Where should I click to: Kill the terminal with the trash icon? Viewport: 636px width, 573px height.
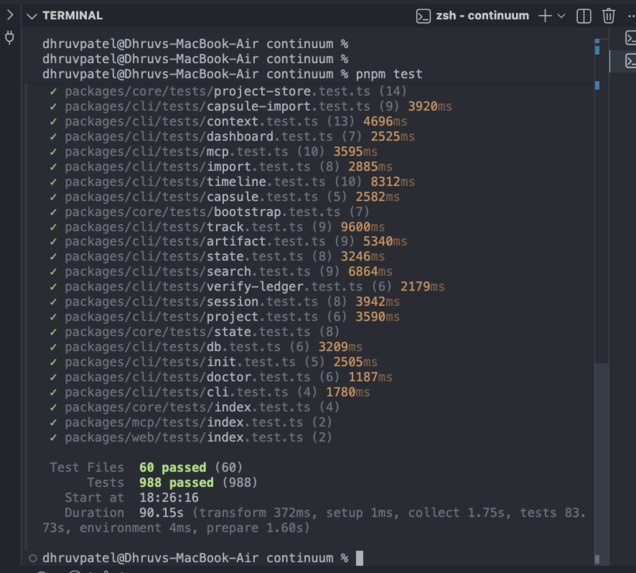608,16
